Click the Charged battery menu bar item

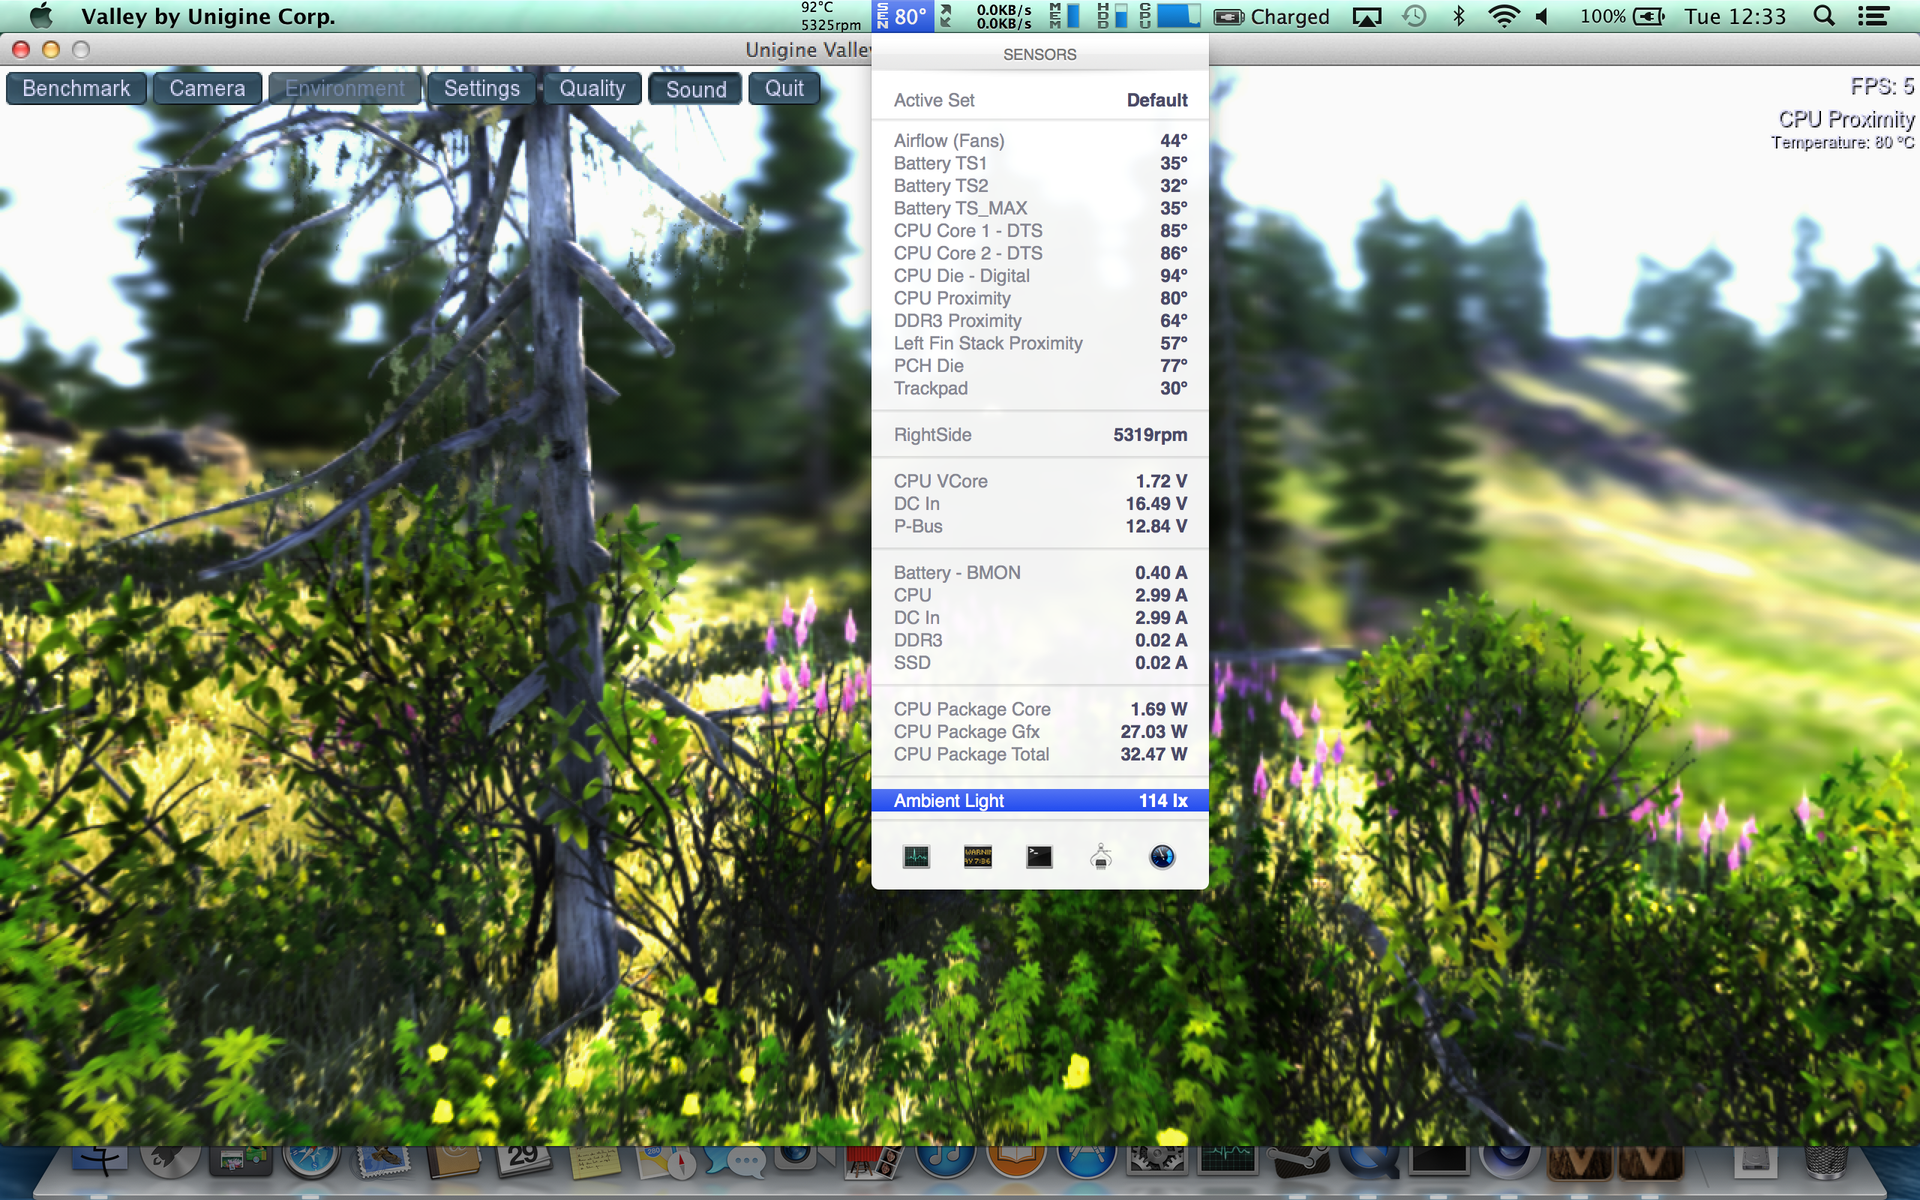coord(1271,16)
